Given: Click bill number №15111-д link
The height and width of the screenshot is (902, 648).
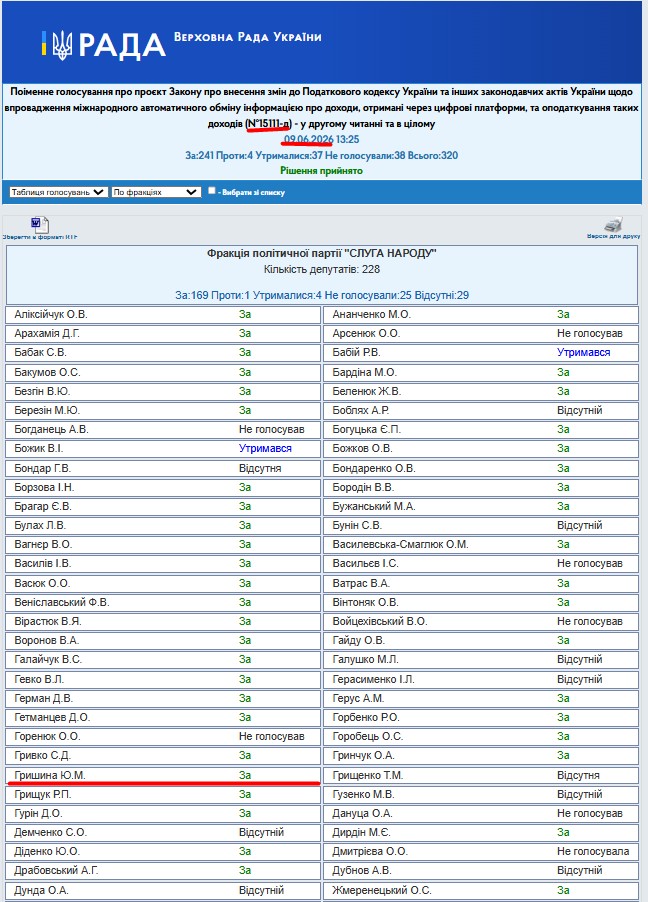Looking at the screenshot, I should (x=268, y=123).
